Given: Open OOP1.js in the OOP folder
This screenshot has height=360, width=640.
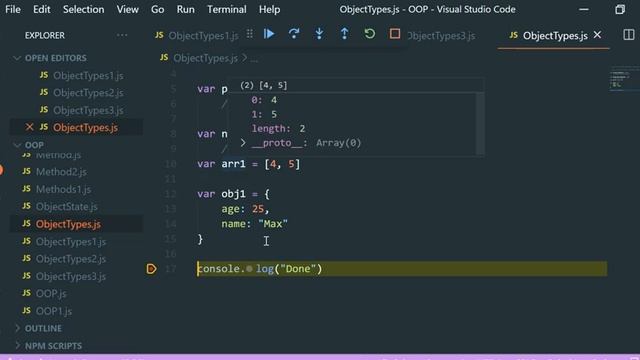Looking at the screenshot, I should point(54,311).
